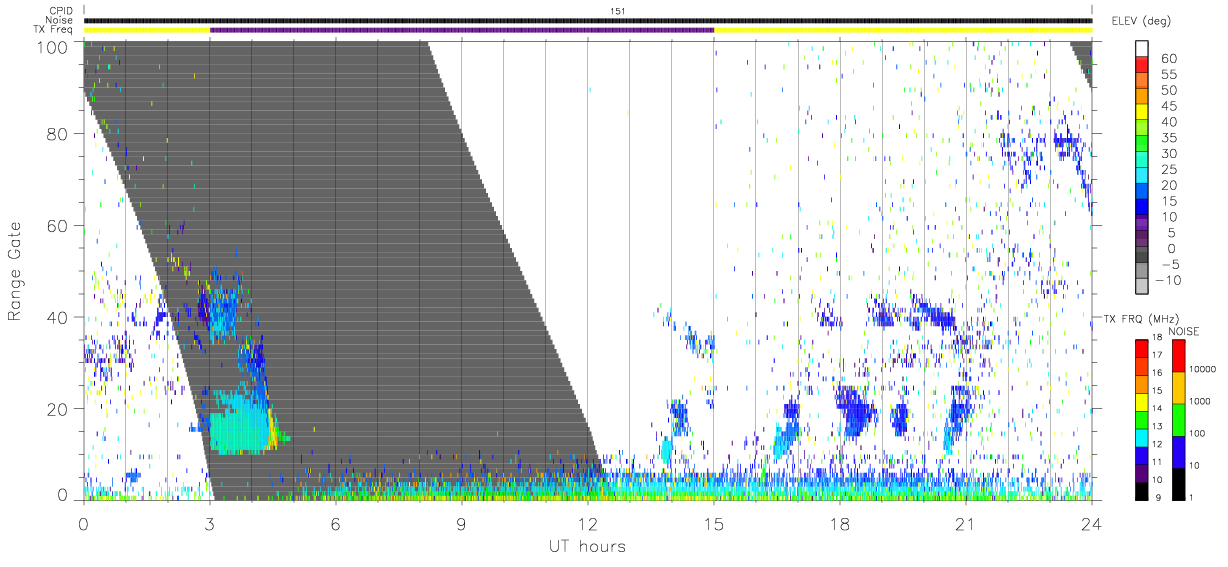Click the green band of the NOISE scale

1179,420
